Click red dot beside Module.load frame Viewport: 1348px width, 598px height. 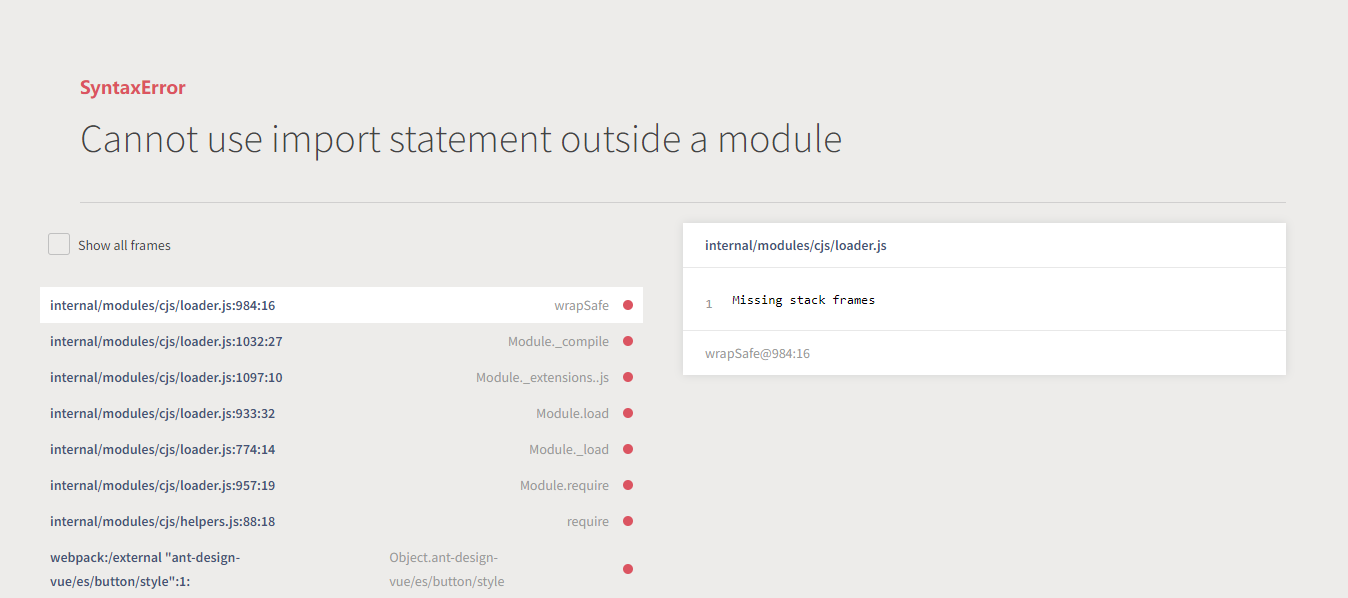point(628,413)
